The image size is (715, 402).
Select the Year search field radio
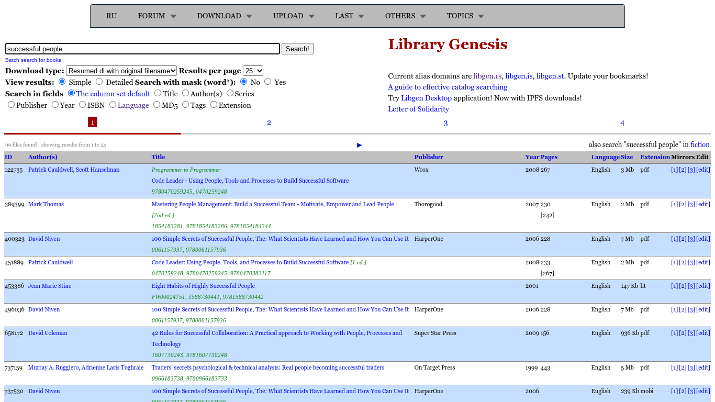click(55, 105)
